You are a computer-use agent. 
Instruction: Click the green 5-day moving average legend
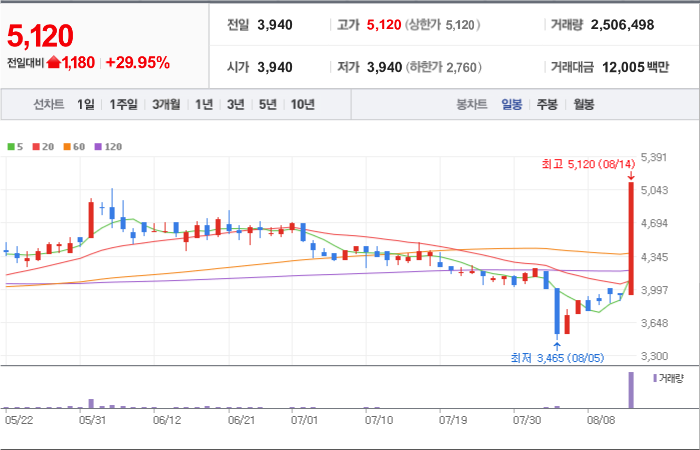coord(16,146)
